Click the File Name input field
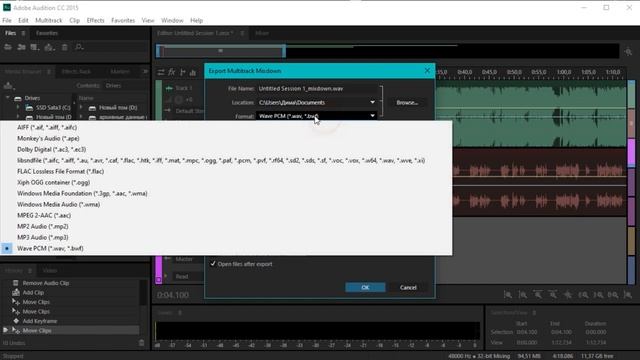 pos(318,89)
